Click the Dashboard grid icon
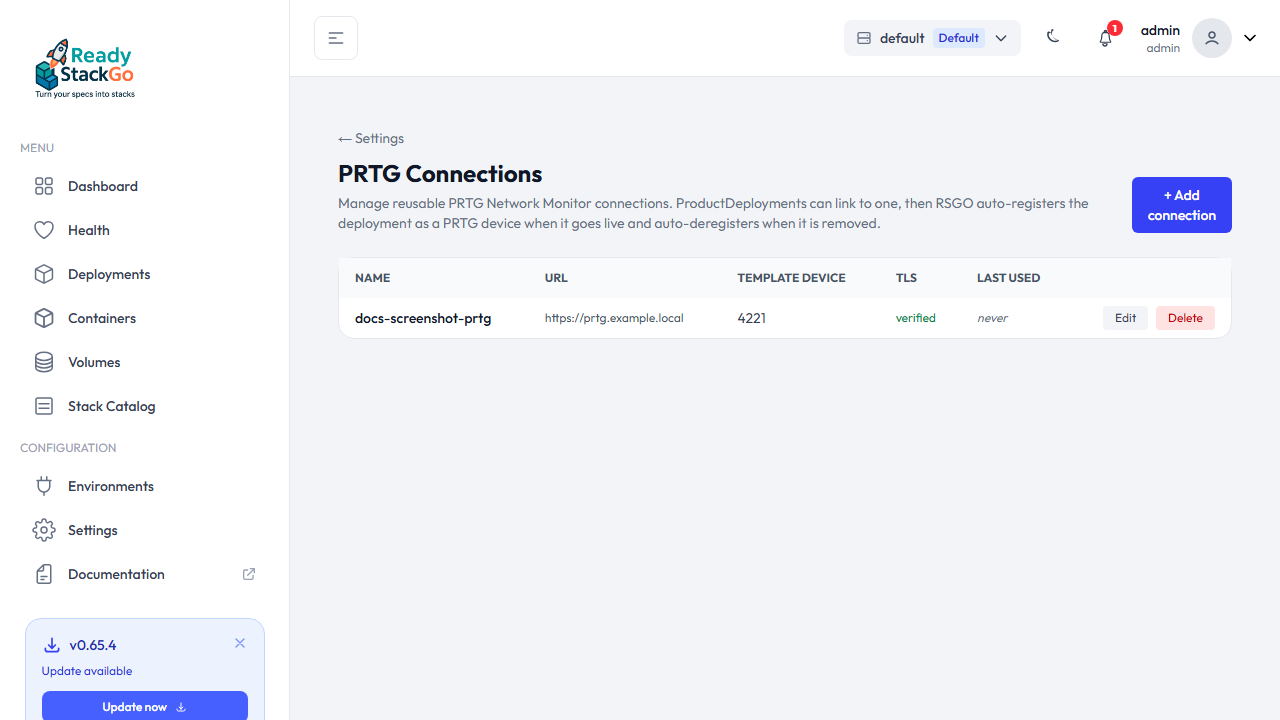1280x720 pixels. (44, 186)
